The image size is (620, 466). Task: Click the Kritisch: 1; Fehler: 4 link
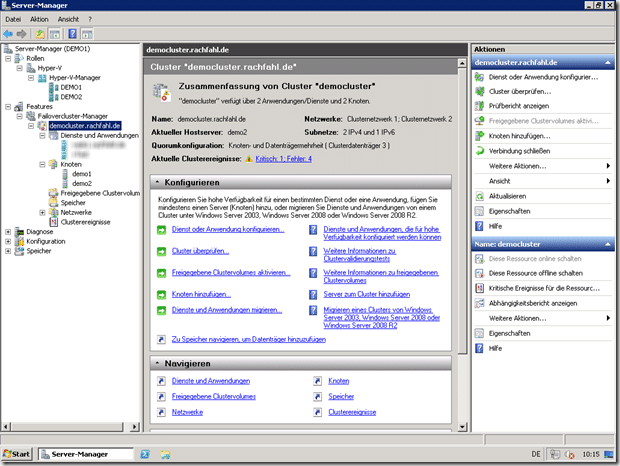284,159
